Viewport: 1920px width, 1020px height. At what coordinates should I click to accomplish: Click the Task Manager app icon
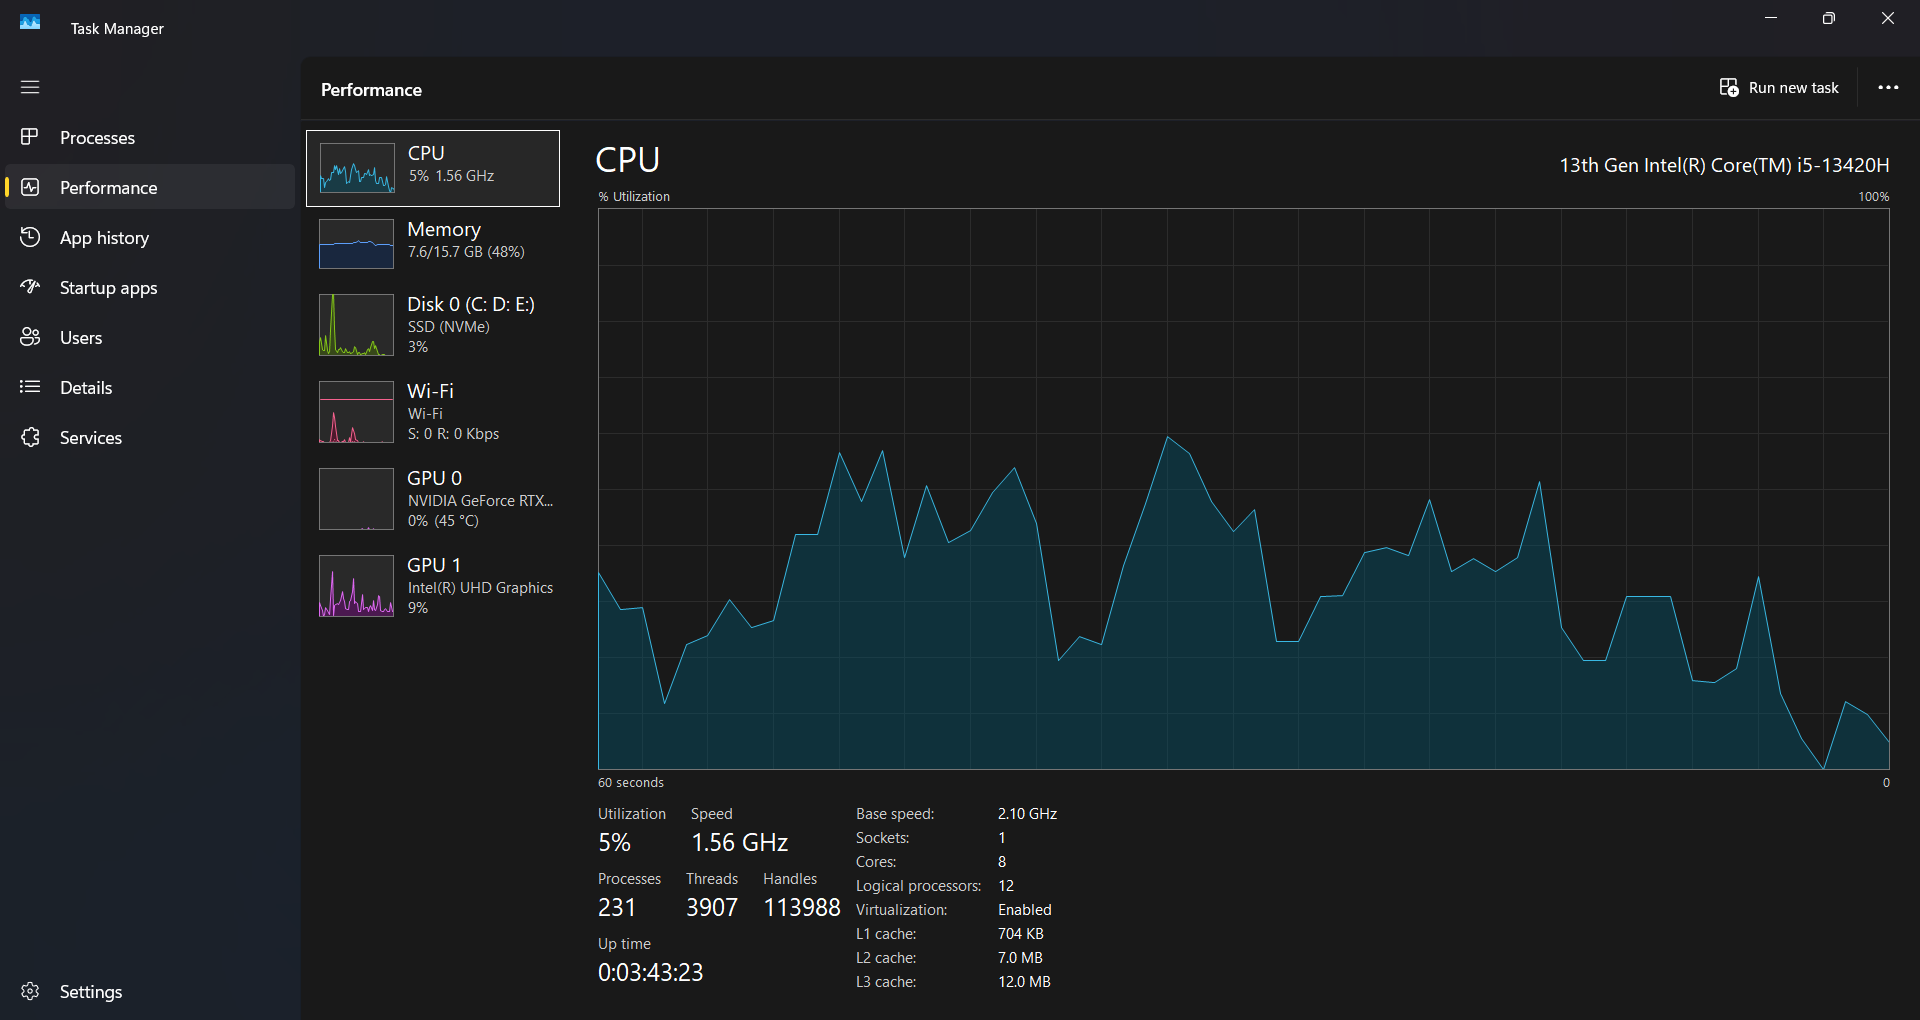click(x=30, y=22)
